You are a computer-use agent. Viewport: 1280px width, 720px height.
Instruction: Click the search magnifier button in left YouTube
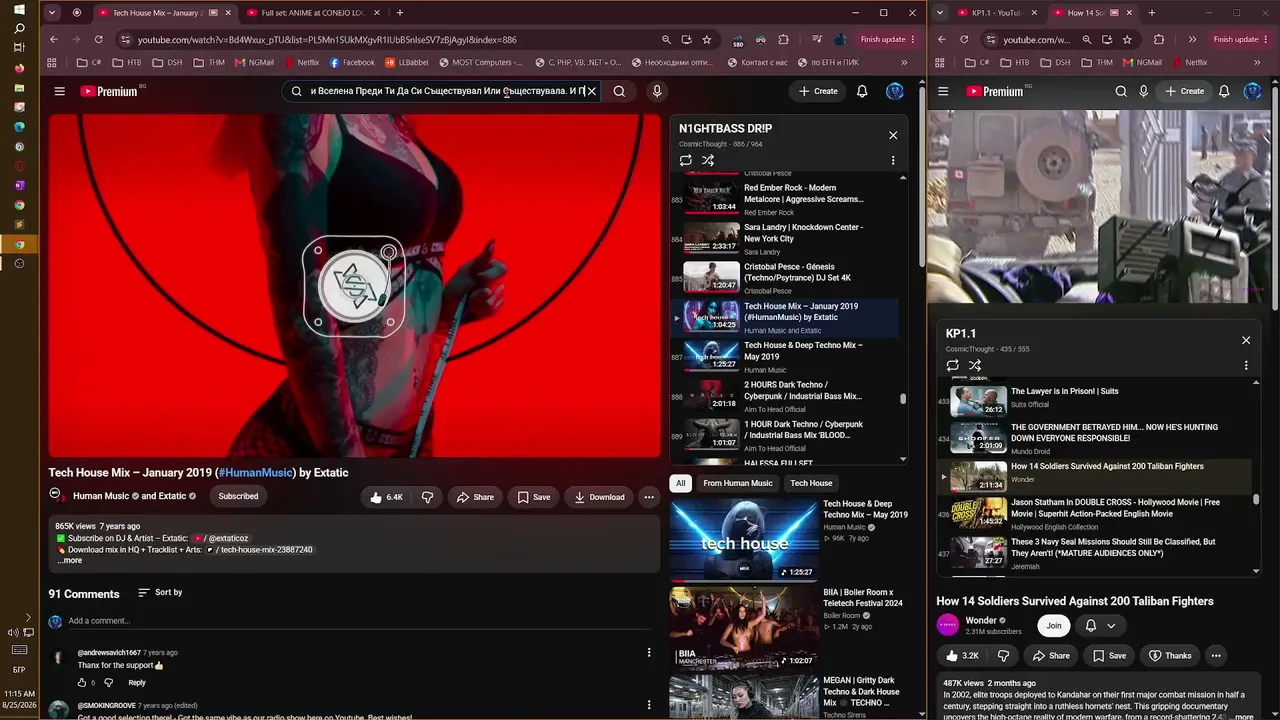(619, 91)
